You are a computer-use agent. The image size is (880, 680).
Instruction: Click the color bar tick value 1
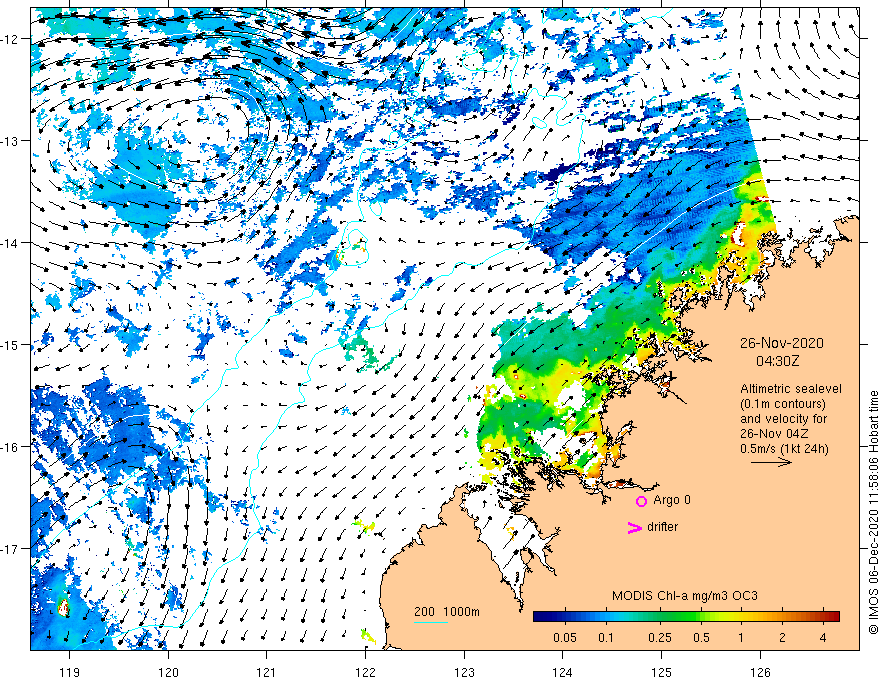pos(741,638)
